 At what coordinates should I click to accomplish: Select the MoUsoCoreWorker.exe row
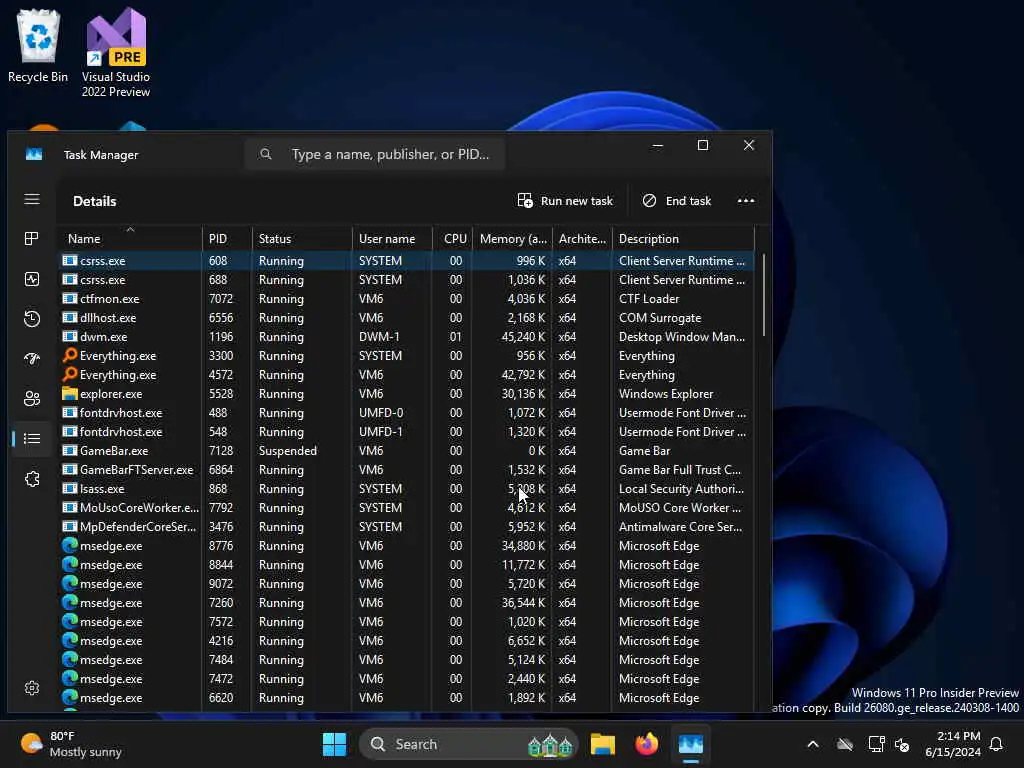click(x=406, y=507)
